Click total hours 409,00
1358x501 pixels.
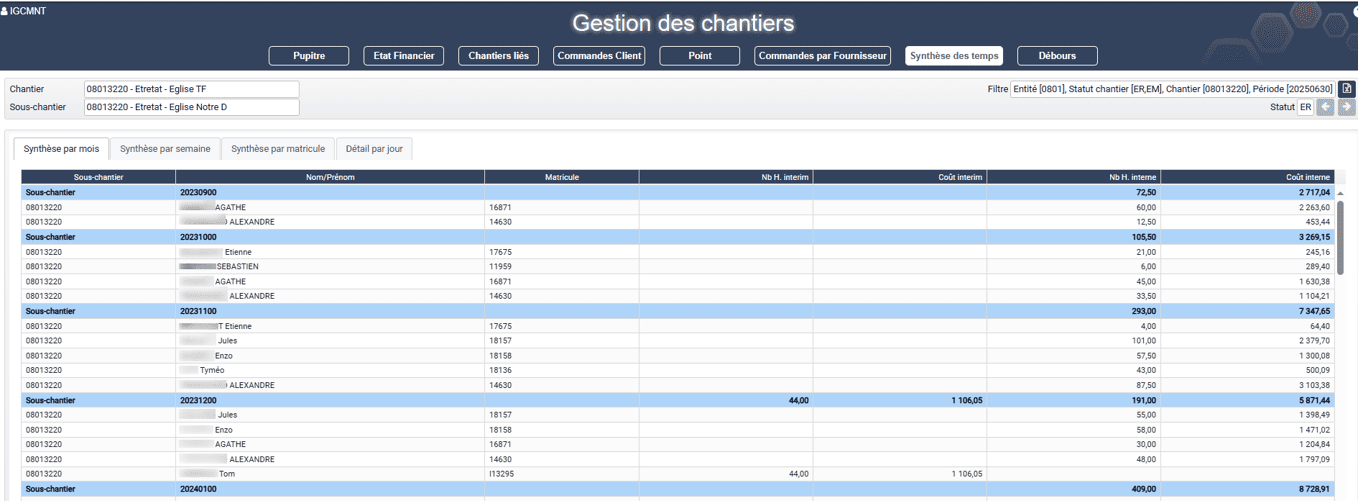point(1143,489)
